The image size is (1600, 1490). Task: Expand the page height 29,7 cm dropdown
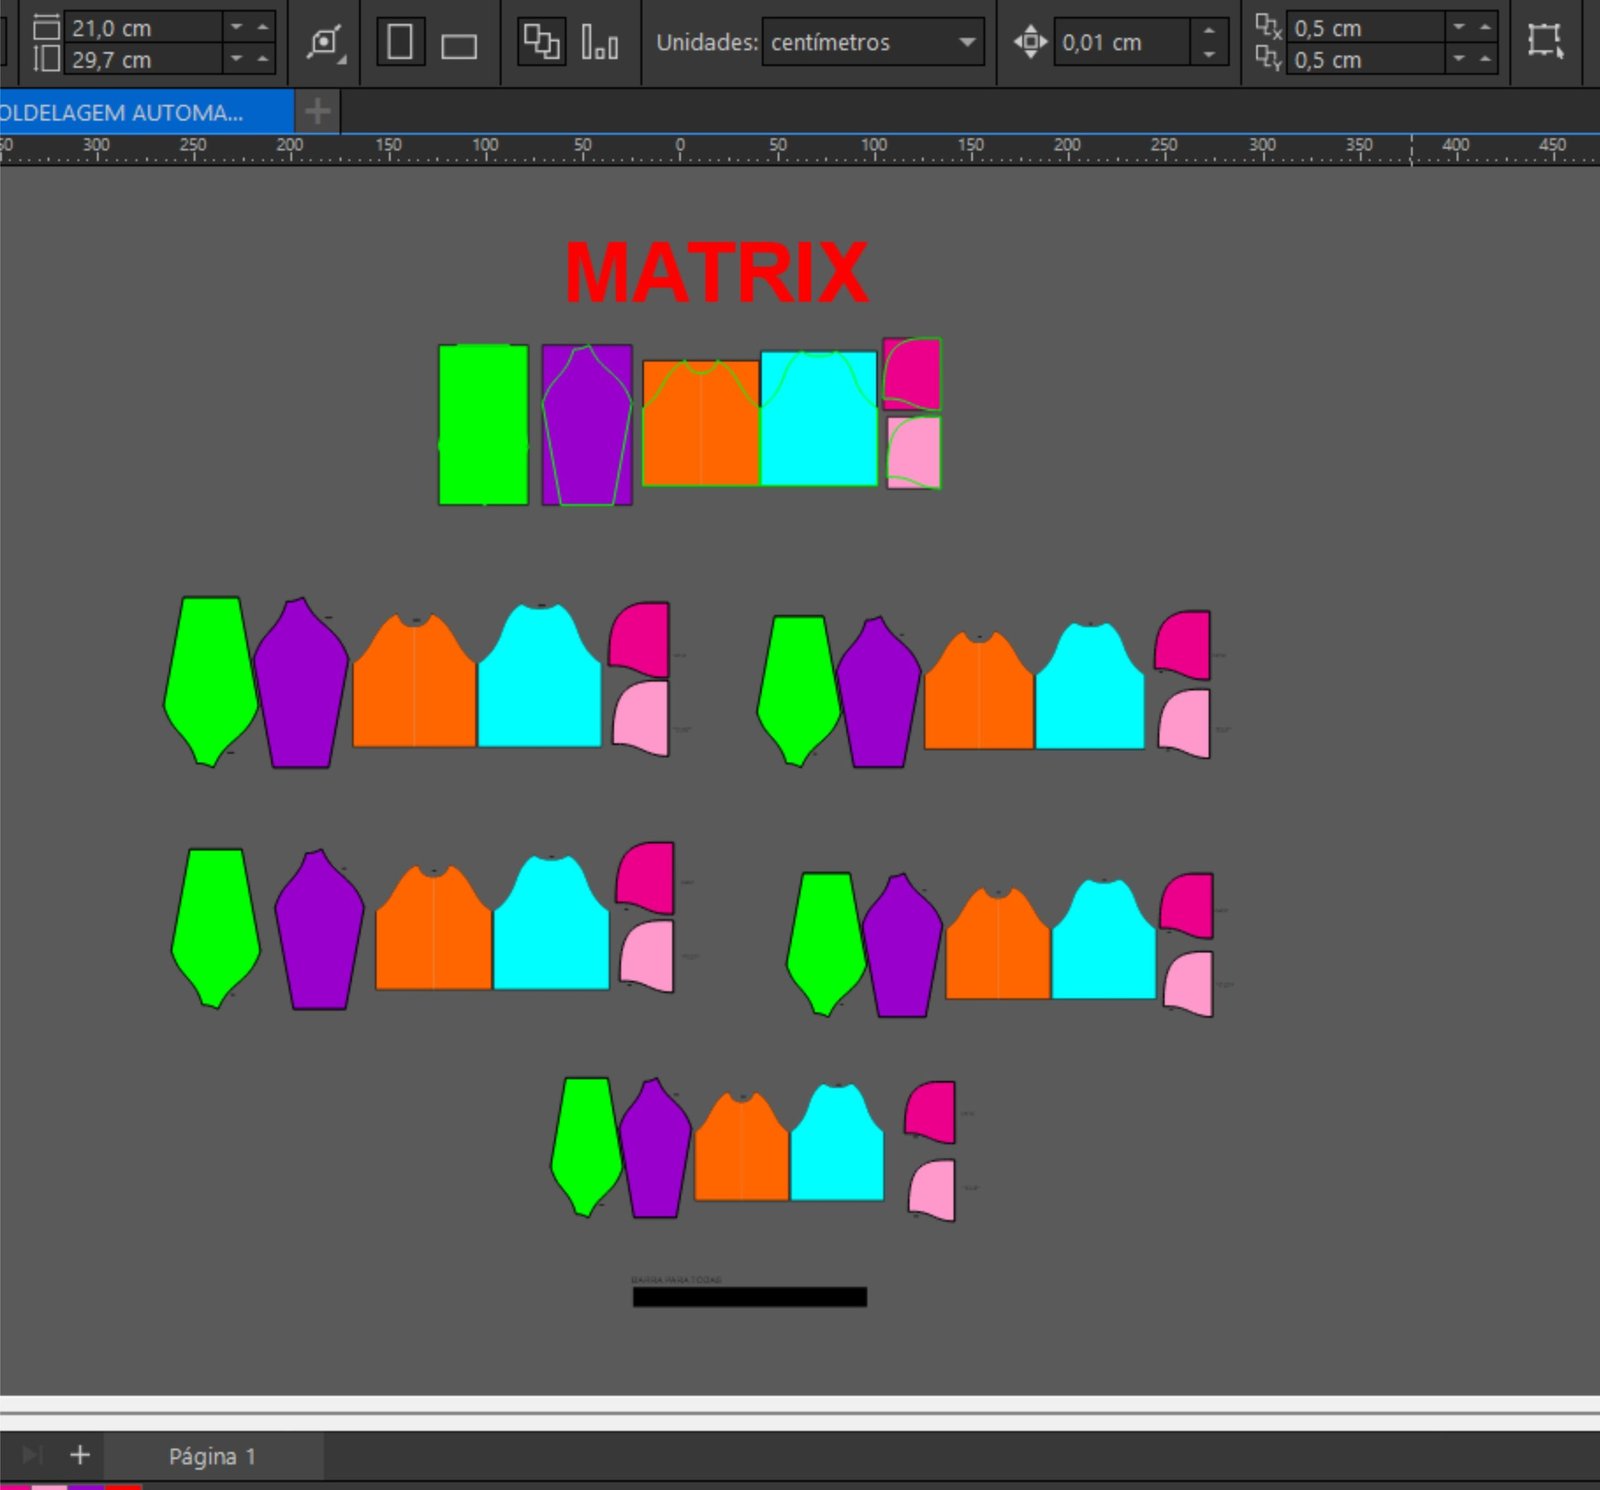(x=237, y=59)
